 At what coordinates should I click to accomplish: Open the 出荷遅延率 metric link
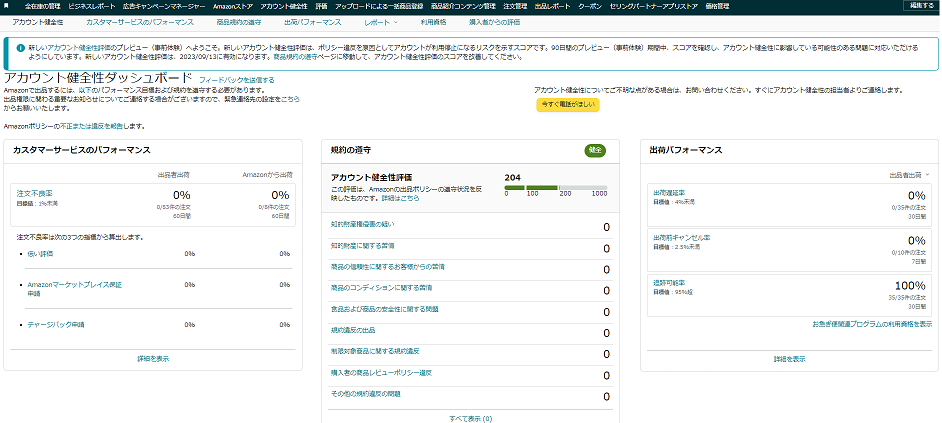tap(669, 193)
